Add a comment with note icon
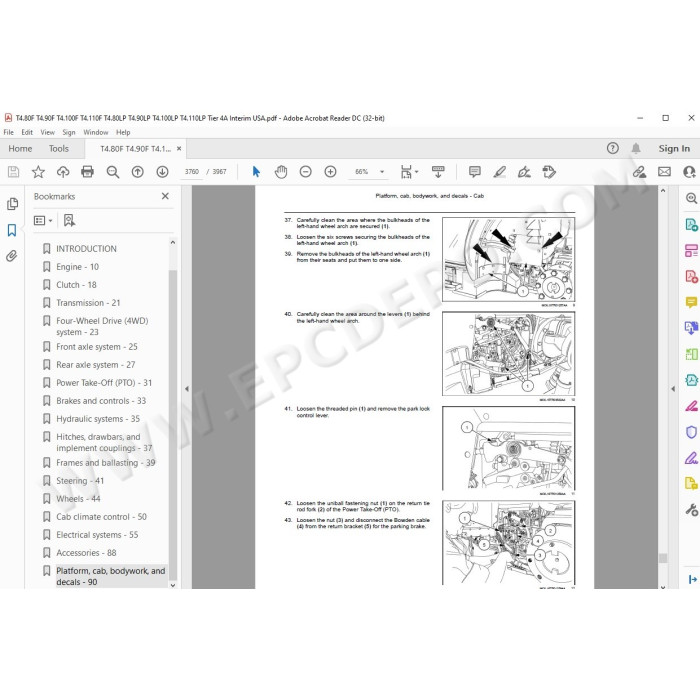Viewport: 700px width, 700px height. point(475,172)
